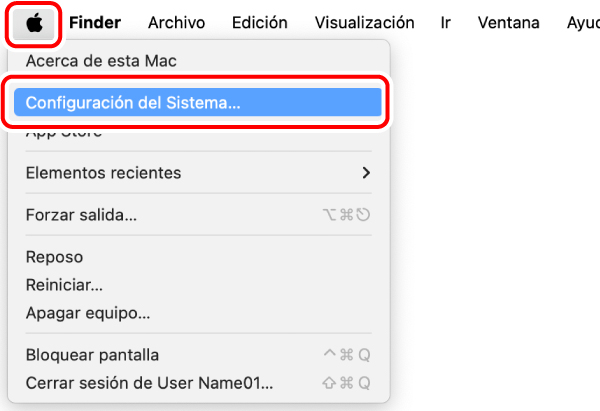Expand the Elementos recientes submenu chevron
600x411 pixels.
[x=366, y=173]
